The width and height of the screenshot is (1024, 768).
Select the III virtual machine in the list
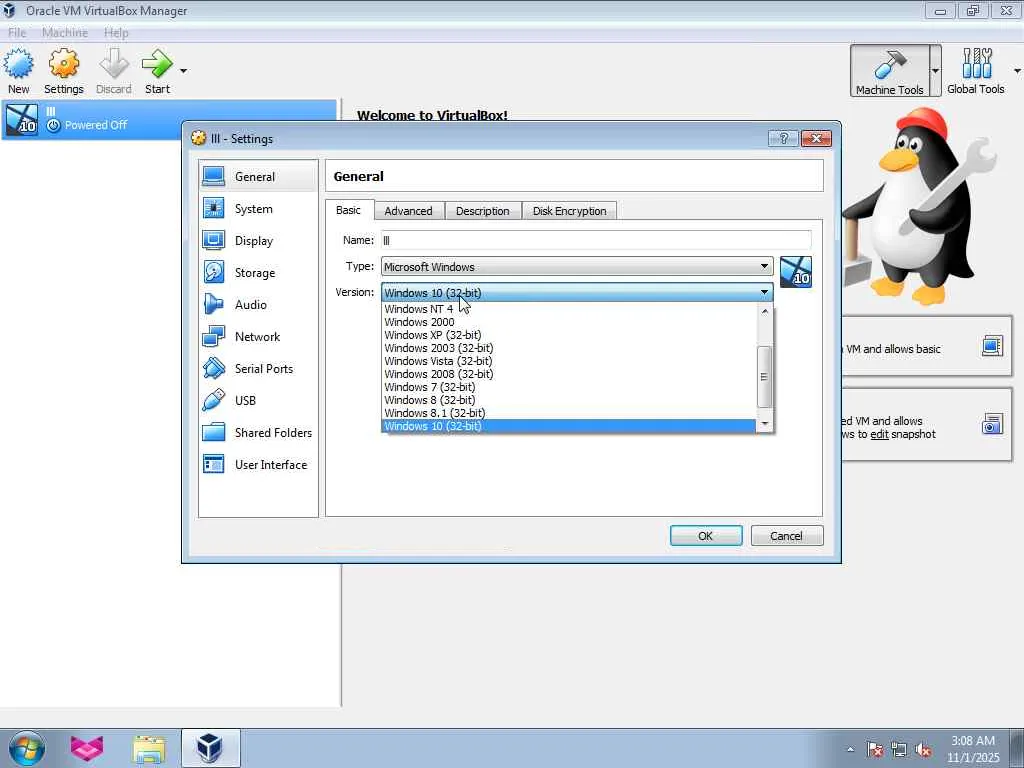coord(168,120)
